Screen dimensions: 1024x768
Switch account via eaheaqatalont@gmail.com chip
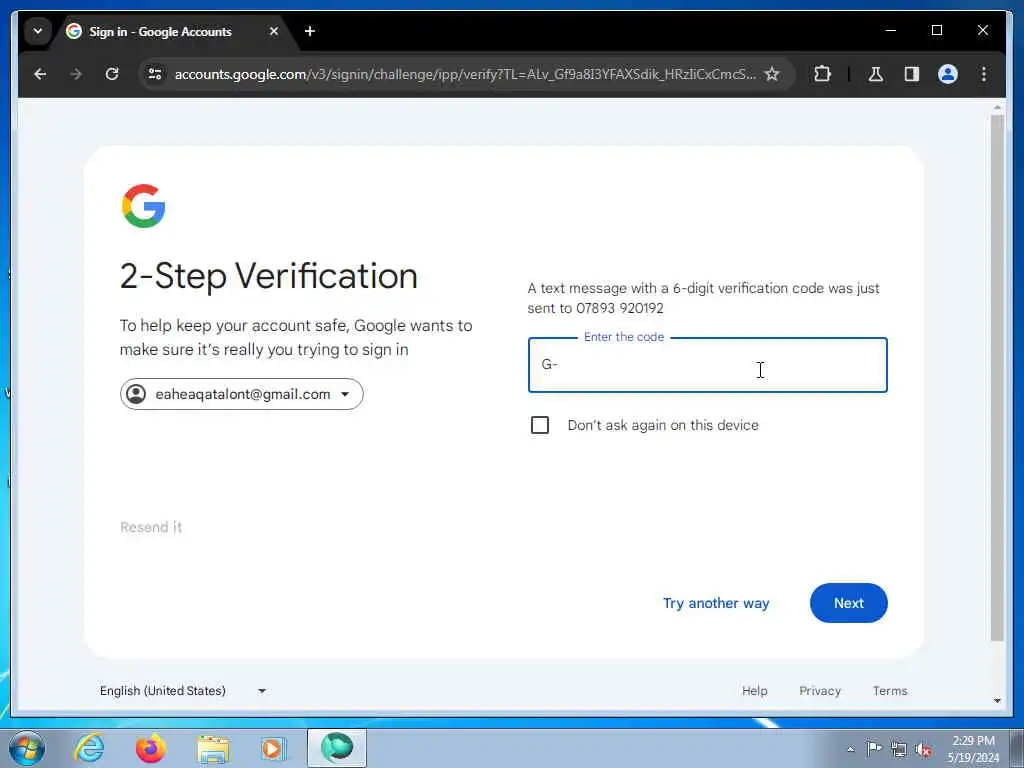coord(242,394)
